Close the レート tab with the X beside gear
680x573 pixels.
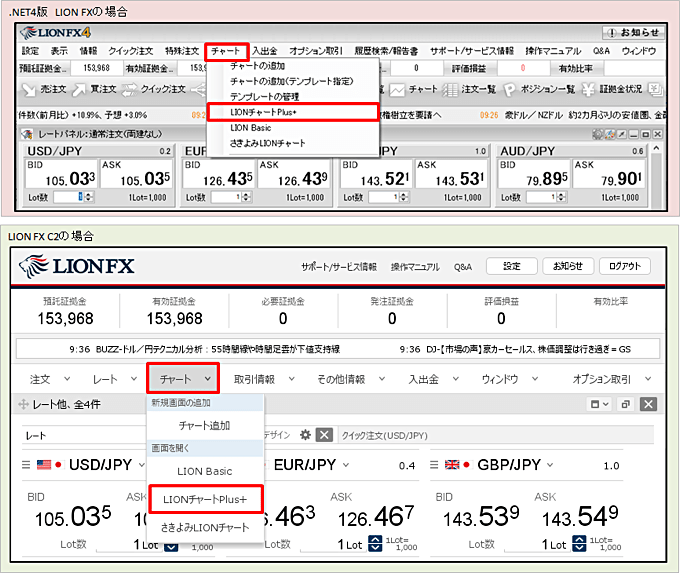[324, 435]
